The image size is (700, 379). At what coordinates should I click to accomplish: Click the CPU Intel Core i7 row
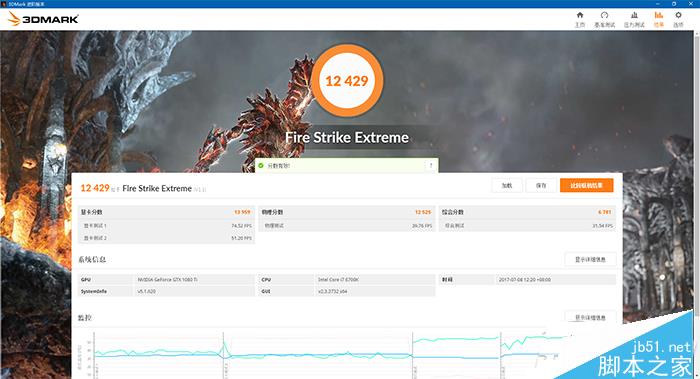point(346,279)
